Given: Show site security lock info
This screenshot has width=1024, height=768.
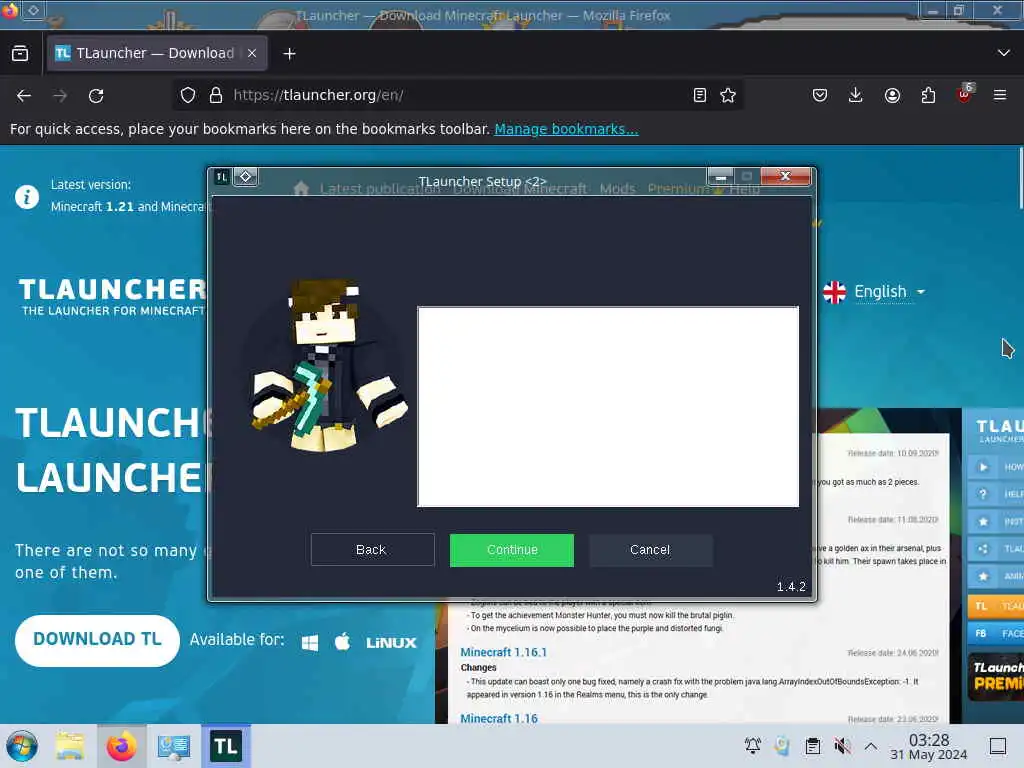Looking at the screenshot, I should [x=216, y=95].
